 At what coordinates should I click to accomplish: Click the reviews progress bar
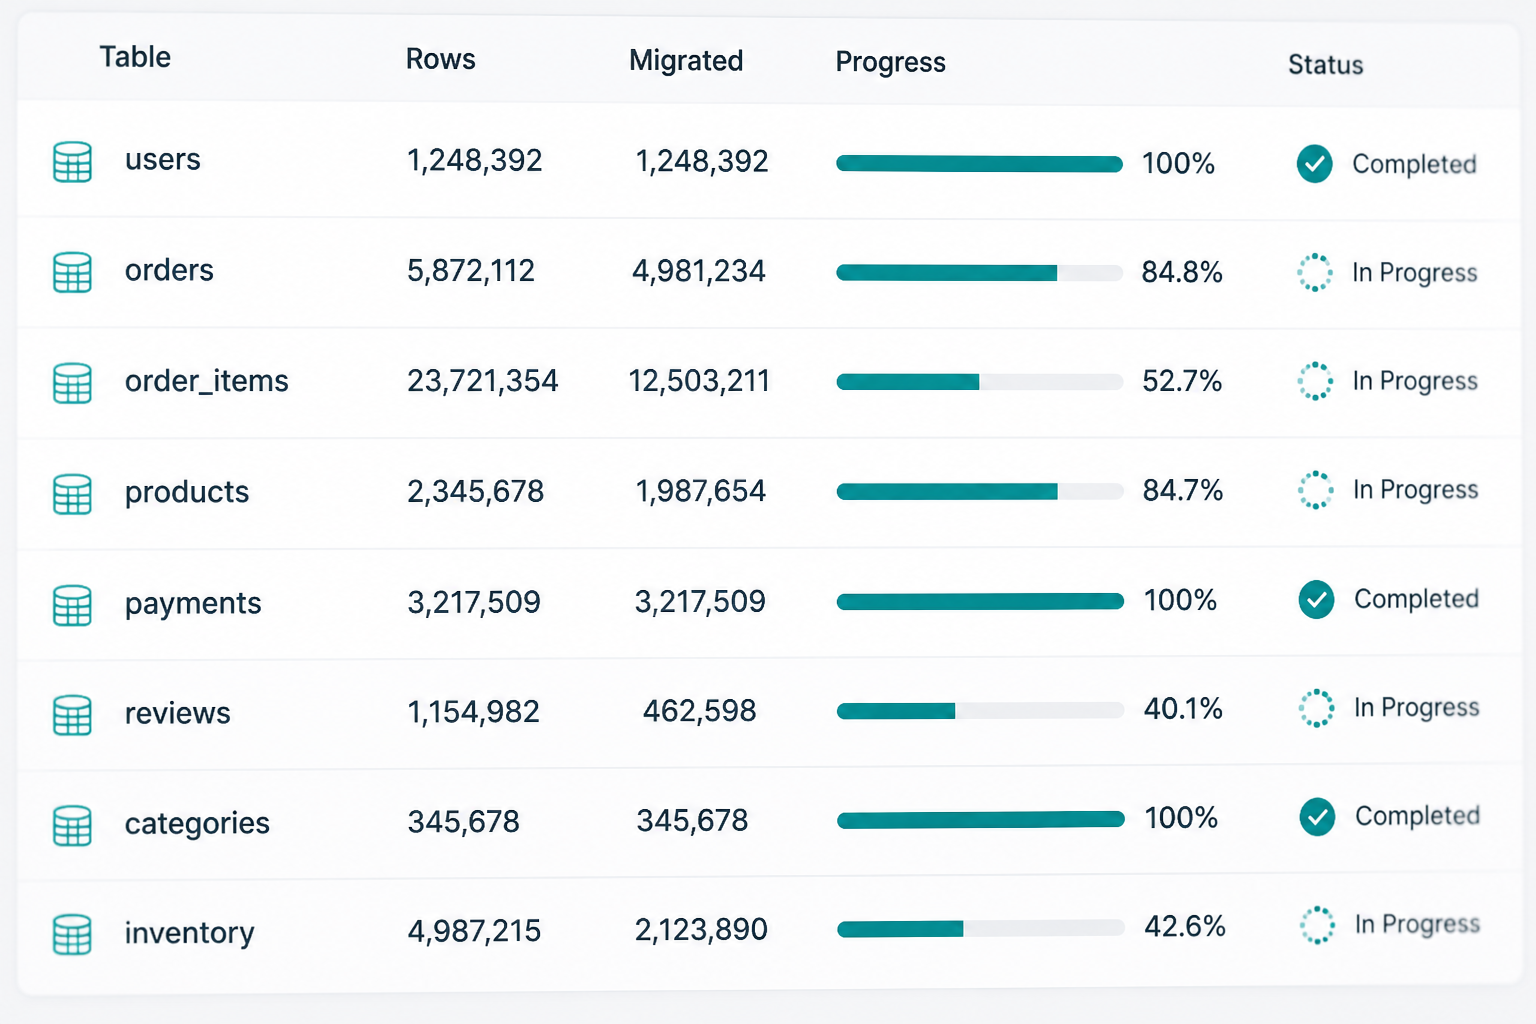981,711
